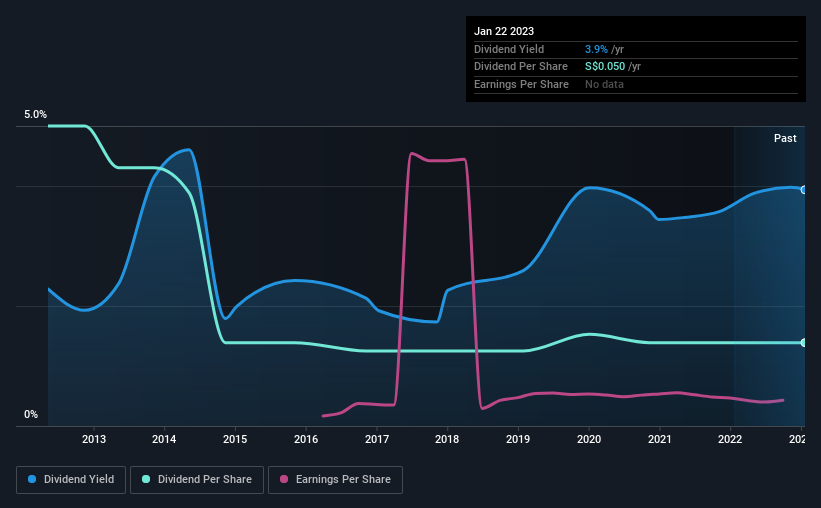Select the 2022 x-axis year label
This screenshot has width=821, height=508.
click(x=730, y=439)
